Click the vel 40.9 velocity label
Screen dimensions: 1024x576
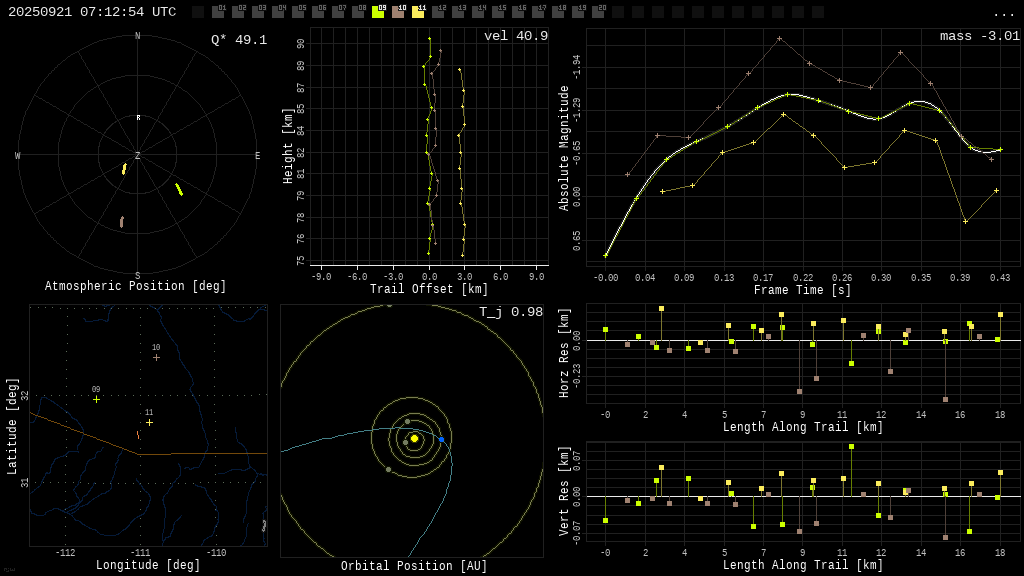(x=516, y=36)
